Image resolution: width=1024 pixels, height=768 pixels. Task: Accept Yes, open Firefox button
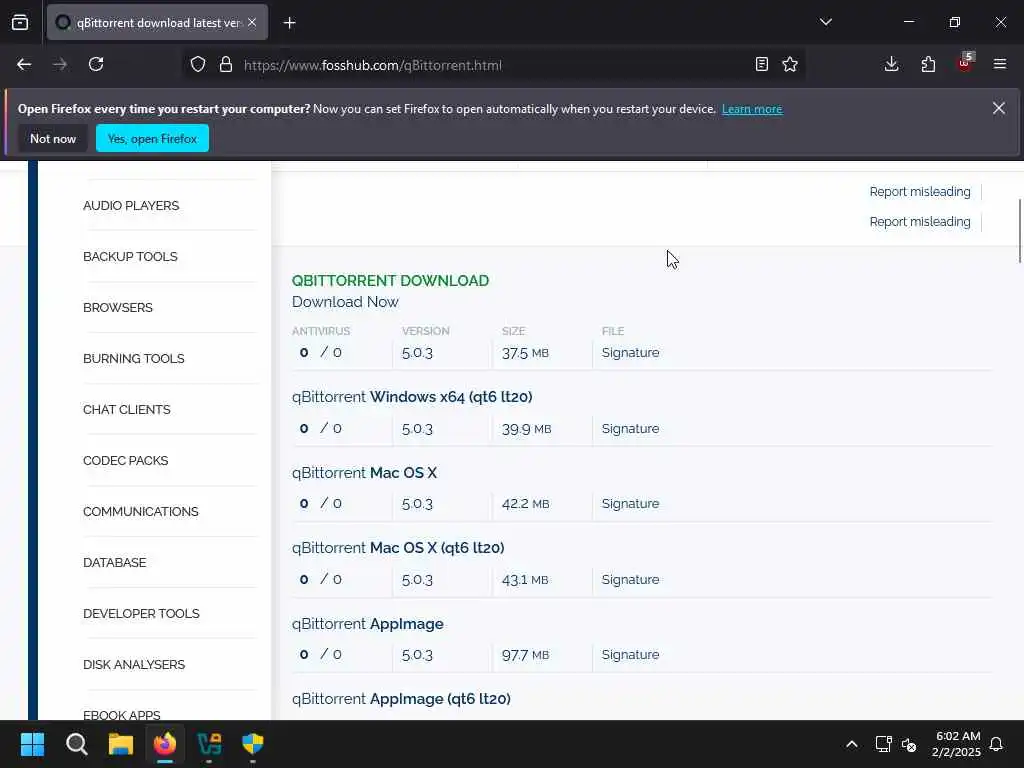(152, 138)
